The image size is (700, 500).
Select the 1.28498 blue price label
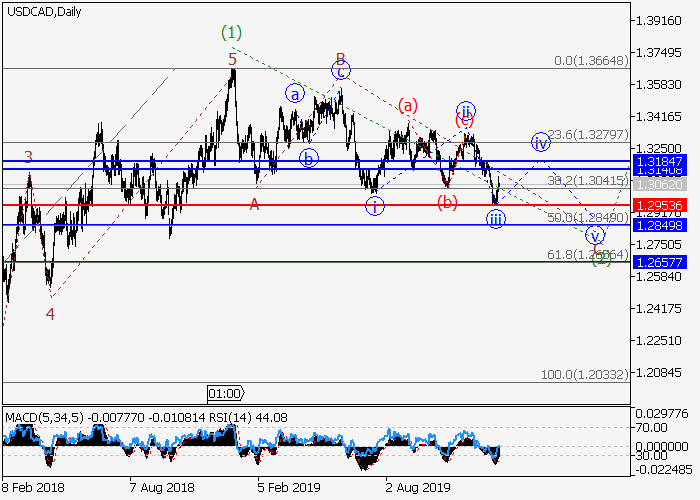[659, 225]
